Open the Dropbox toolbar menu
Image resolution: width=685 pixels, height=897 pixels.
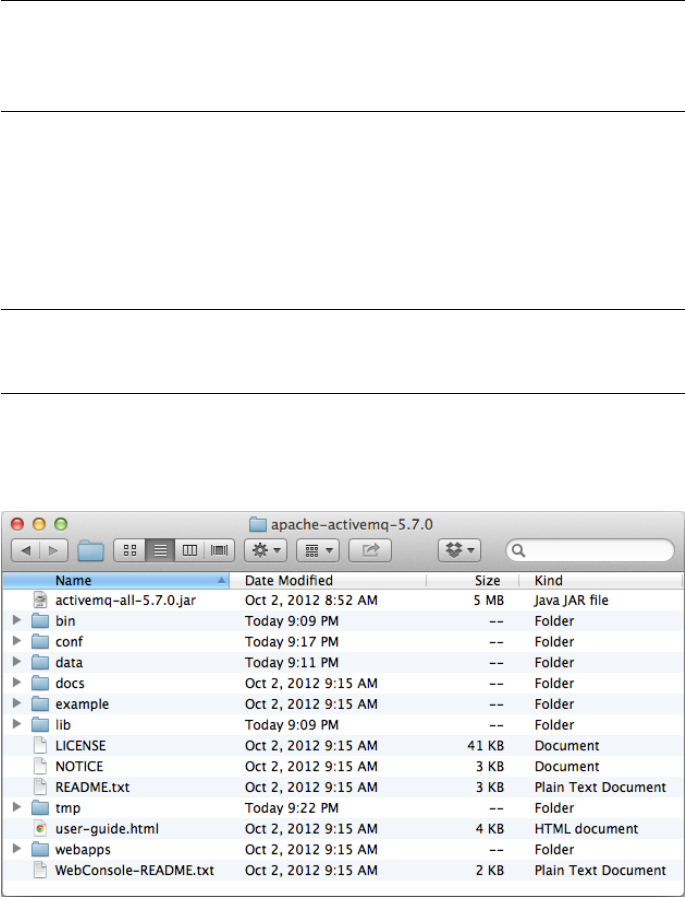click(x=460, y=550)
